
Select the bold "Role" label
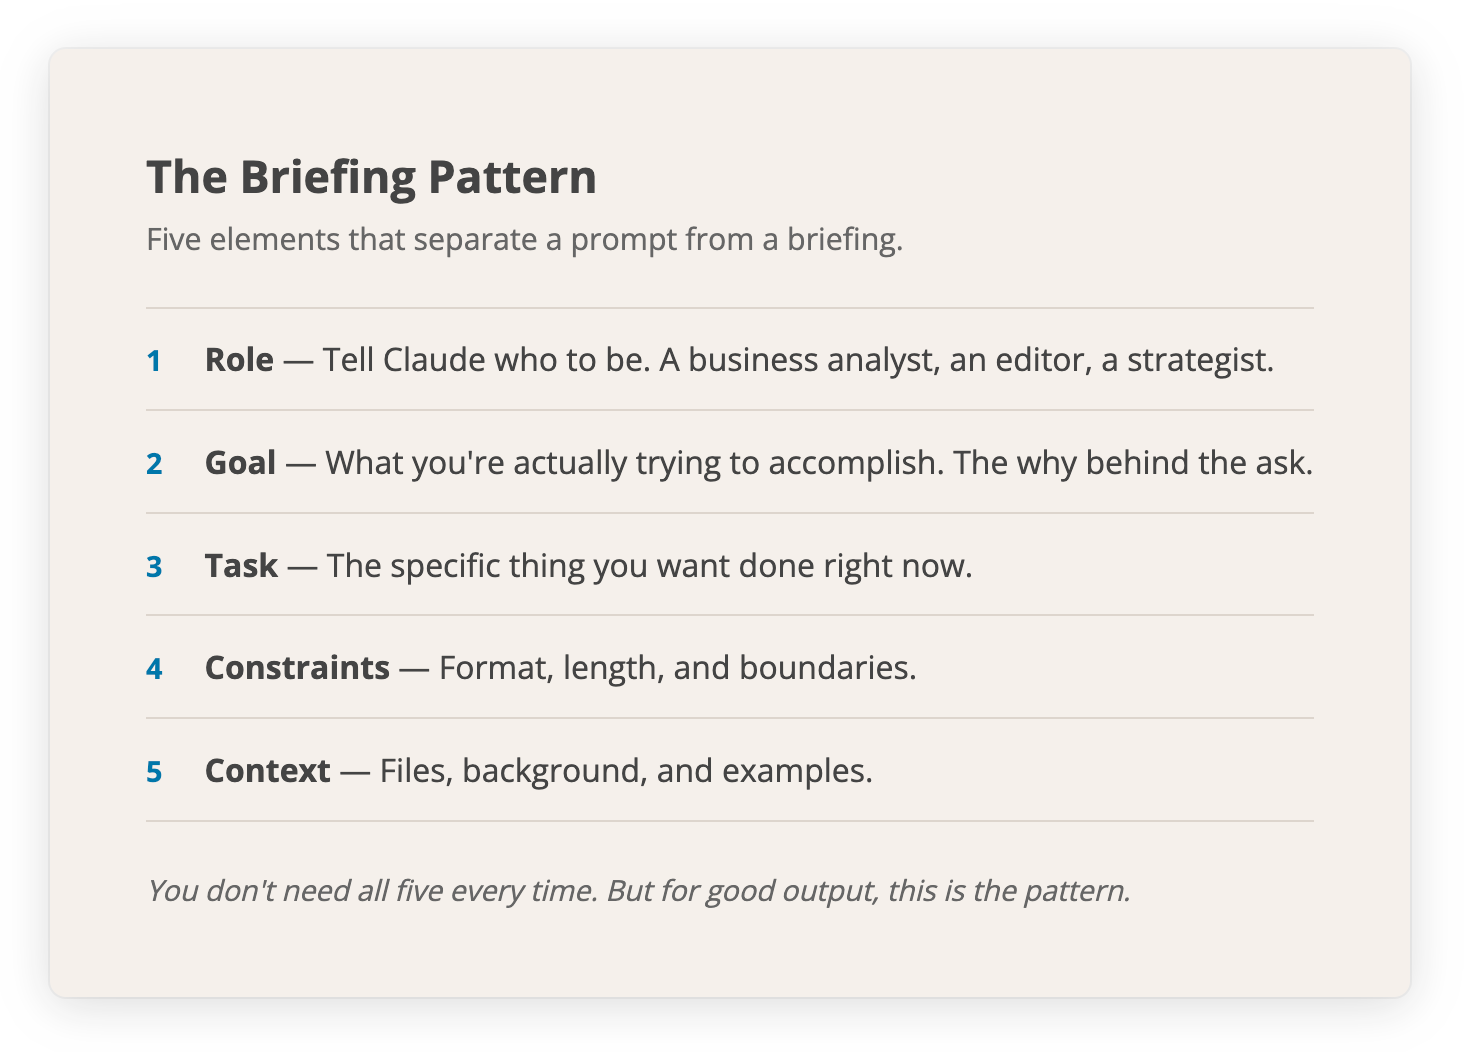point(239,360)
